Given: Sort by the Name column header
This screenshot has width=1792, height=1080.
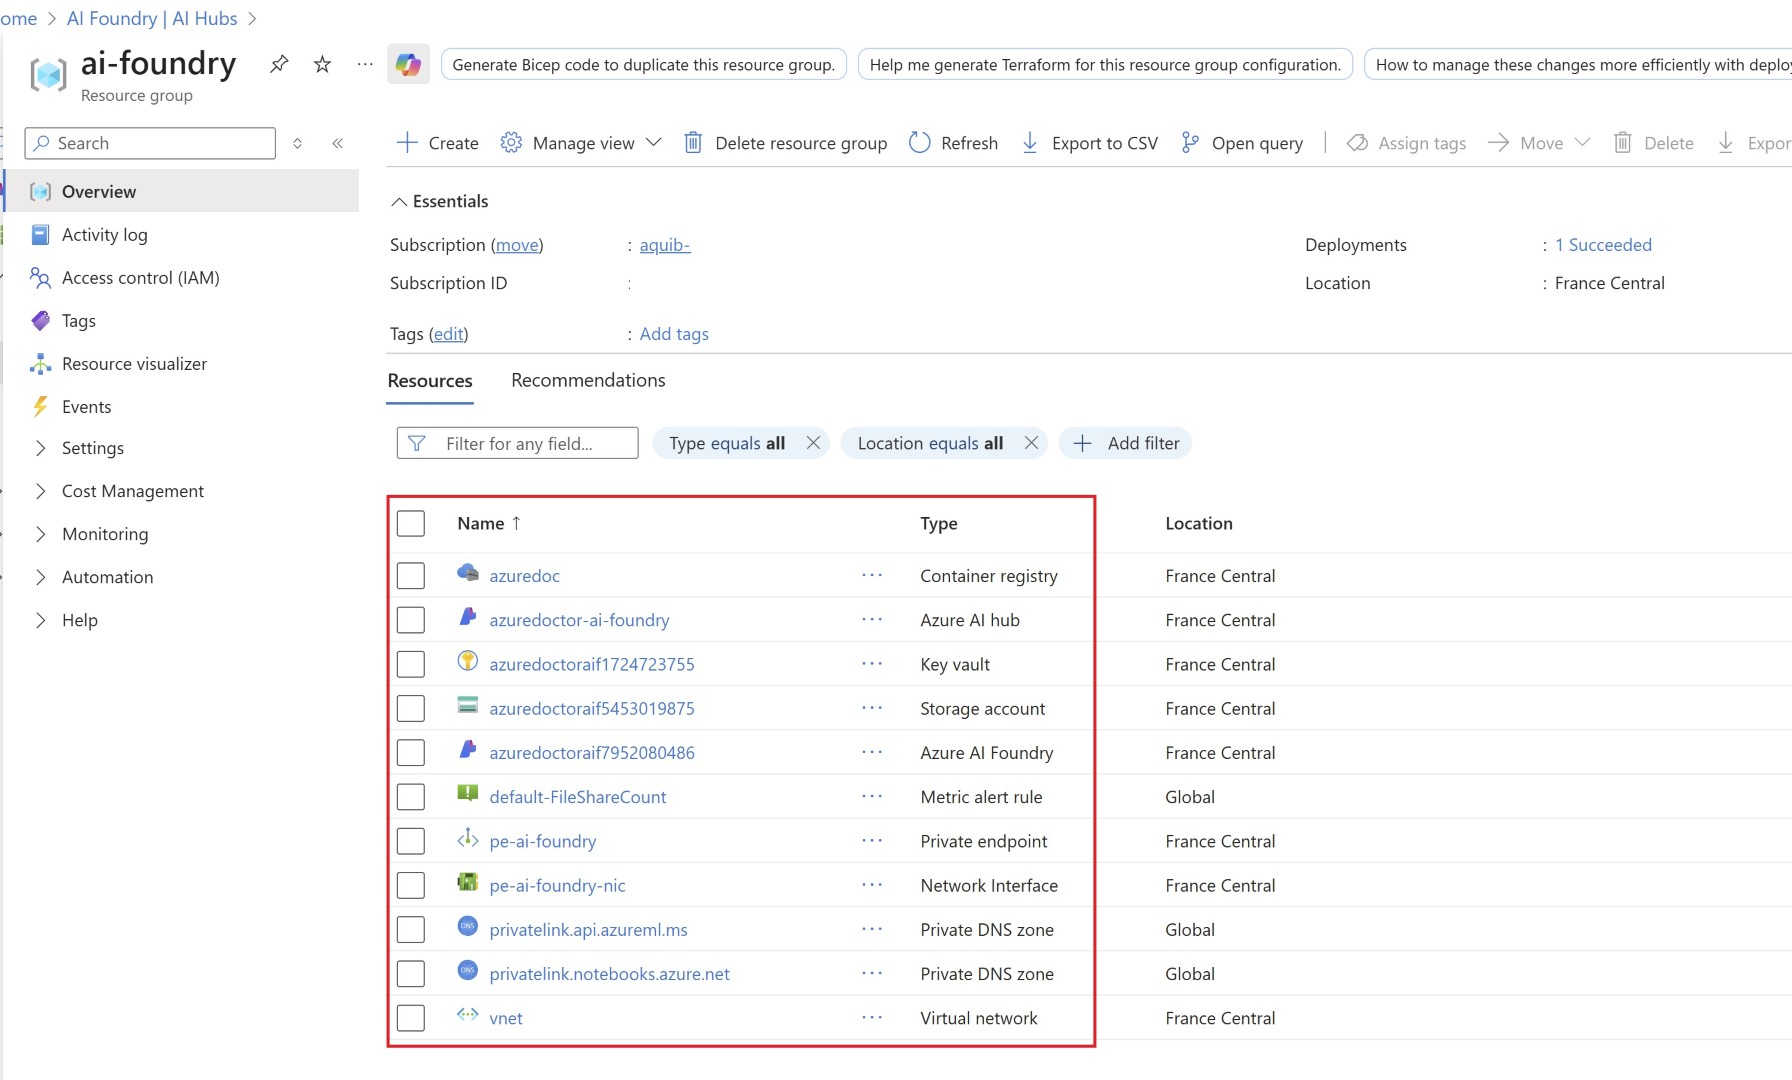Looking at the screenshot, I should tap(489, 524).
